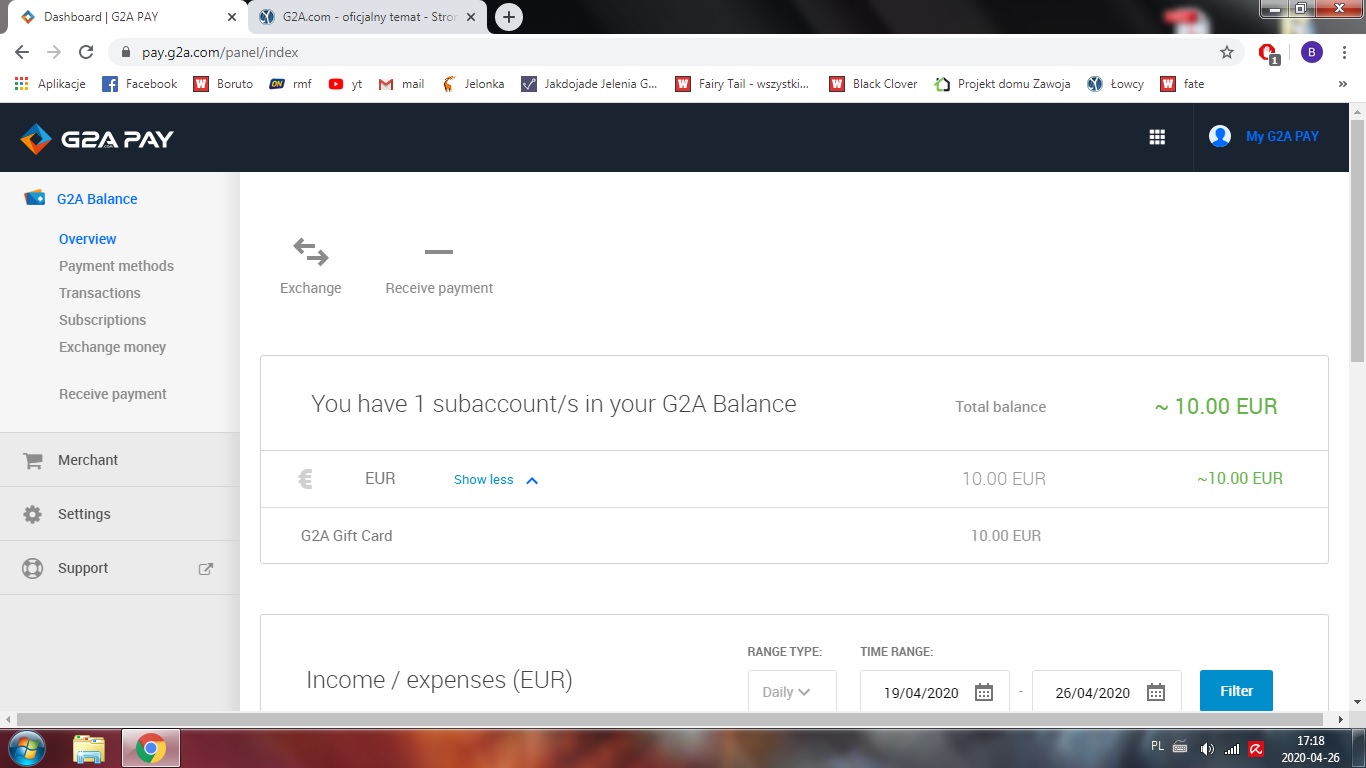Click the Merchant sidebar section
Screen dimensions: 1366x768
[120, 460]
